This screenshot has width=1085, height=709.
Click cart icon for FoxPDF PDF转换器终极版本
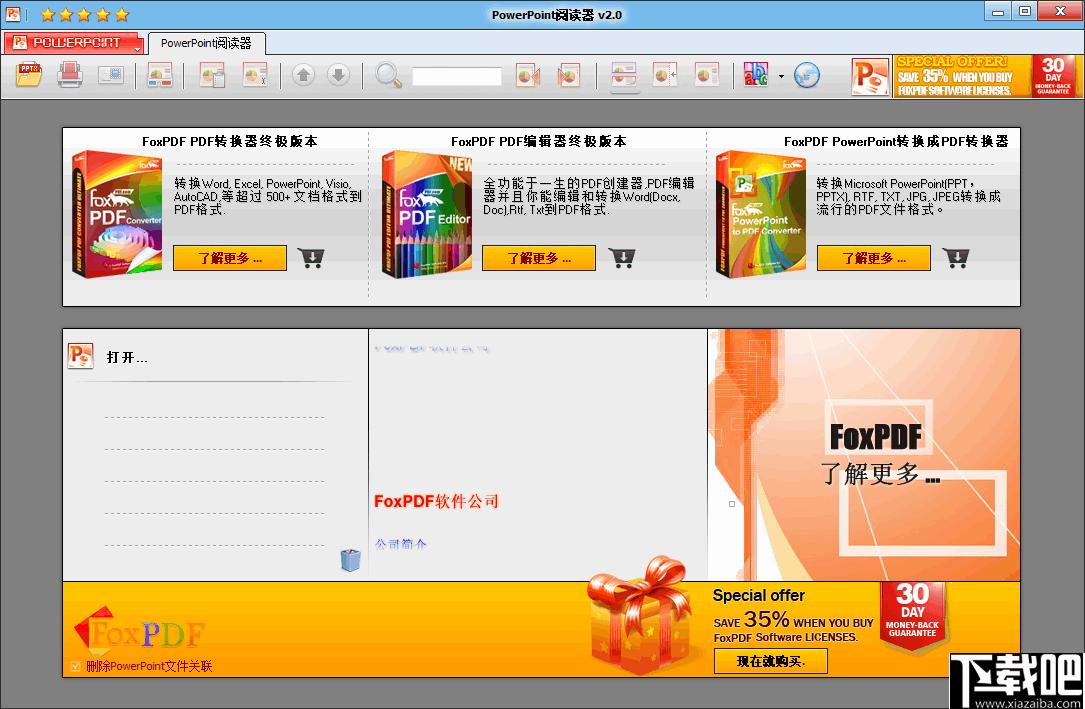click(x=311, y=258)
